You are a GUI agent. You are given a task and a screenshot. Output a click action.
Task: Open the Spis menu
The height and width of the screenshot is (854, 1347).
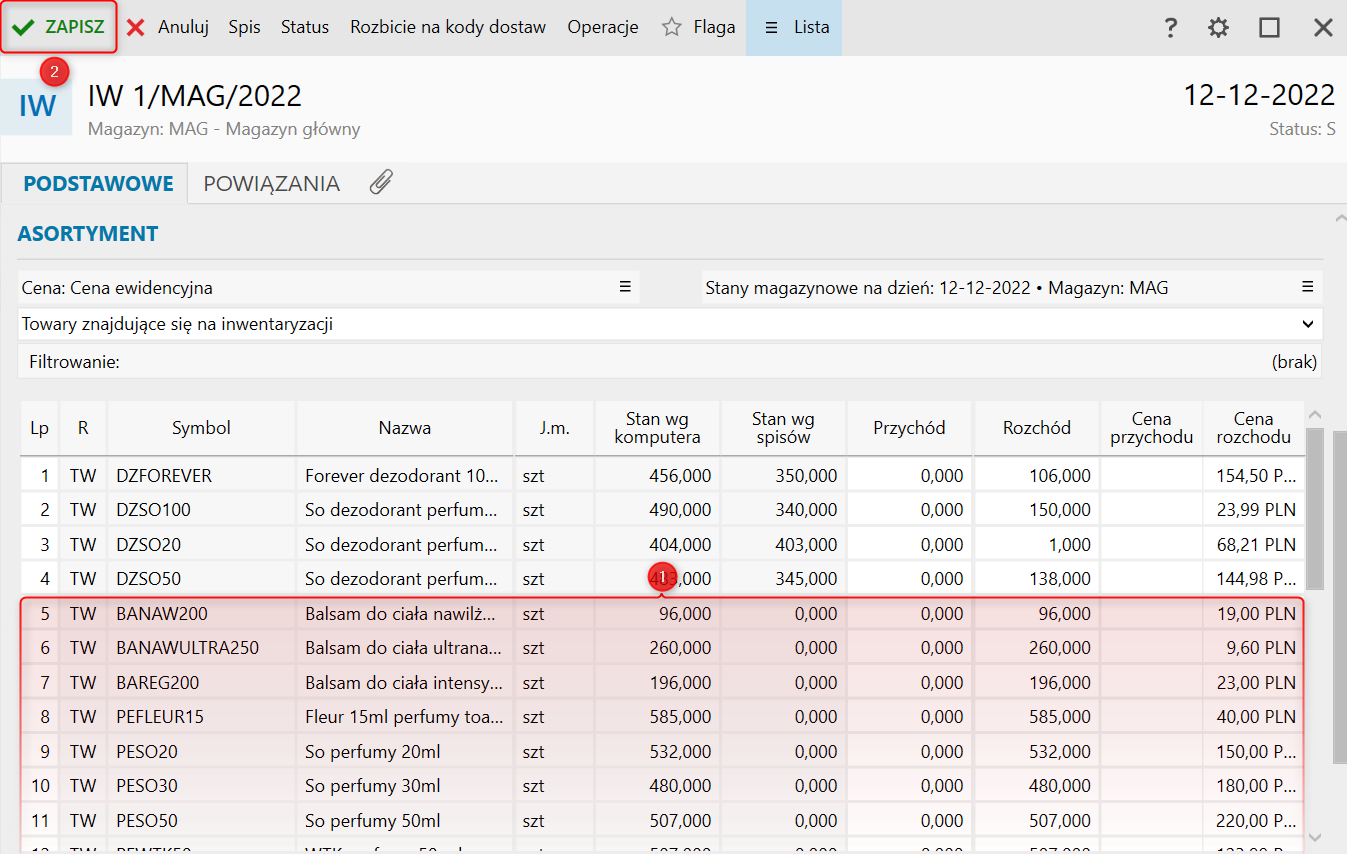pos(244,27)
